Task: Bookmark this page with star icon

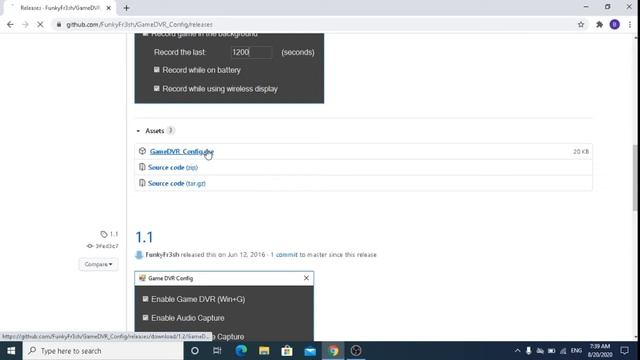Action: (x=581, y=24)
